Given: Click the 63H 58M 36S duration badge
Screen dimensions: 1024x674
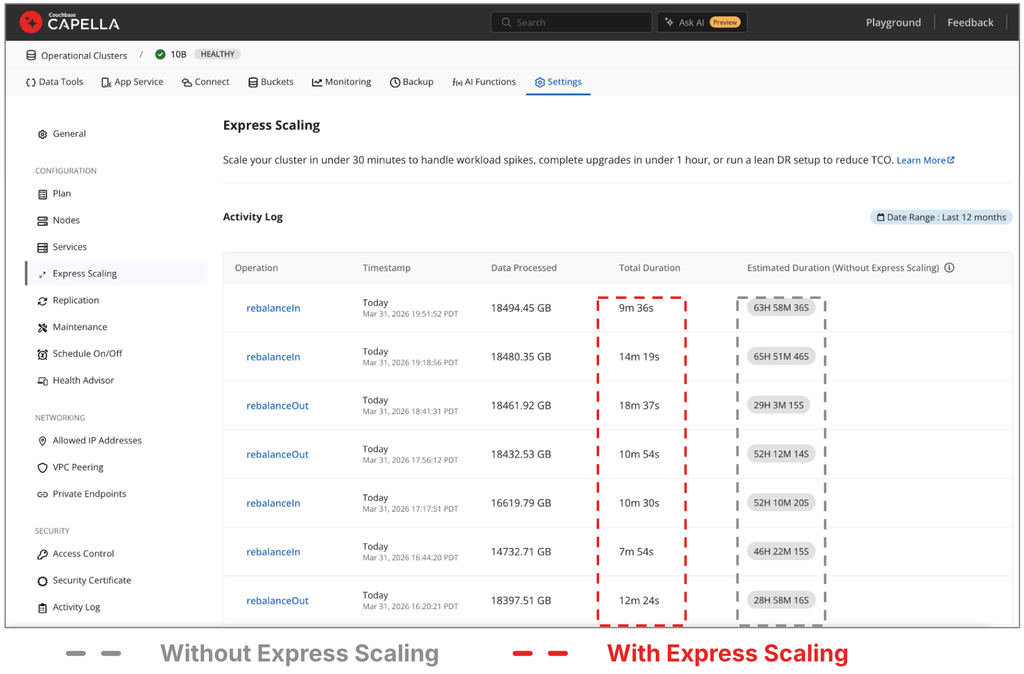Looking at the screenshot, I should 781,308.
